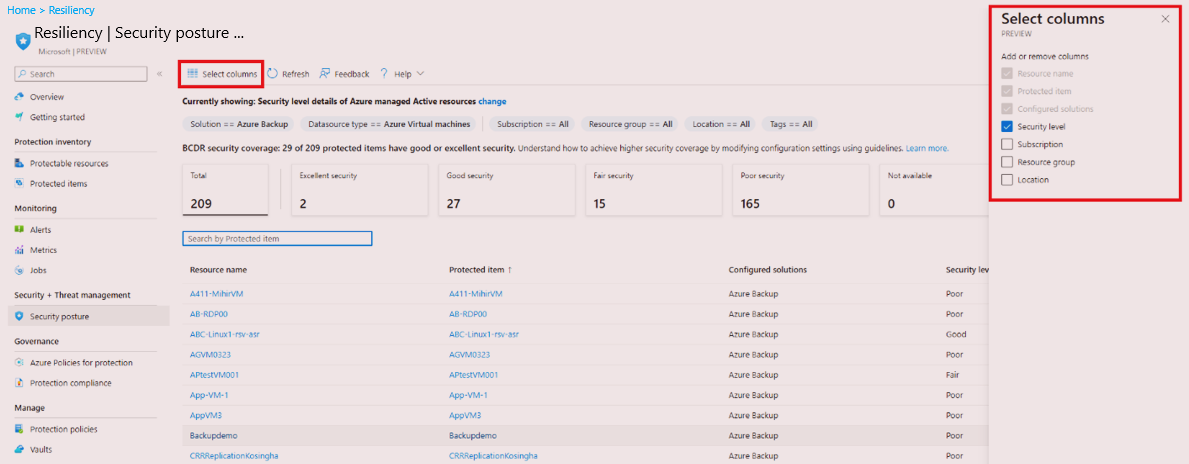Open the Resource group == All filter

(630, 124)
